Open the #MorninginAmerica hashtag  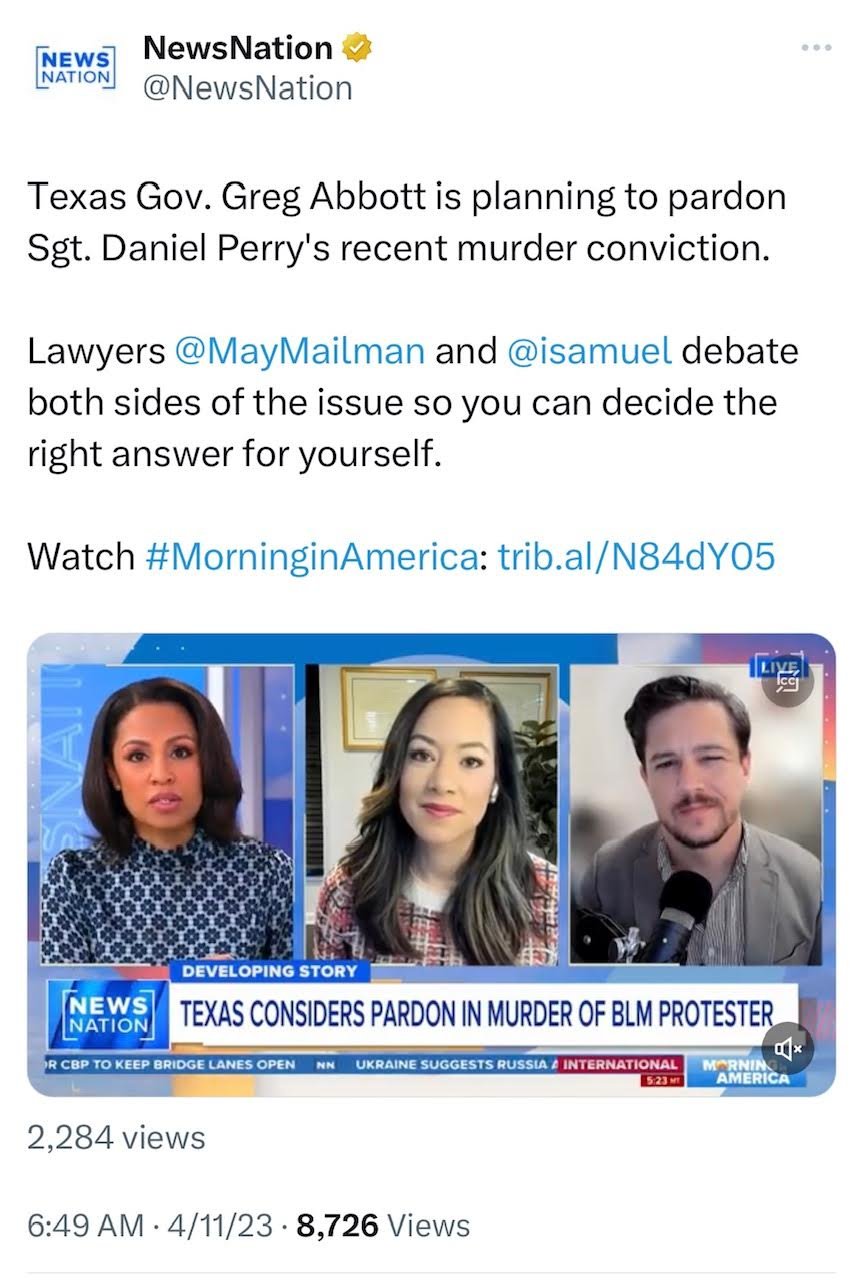[x=312, y=555]
